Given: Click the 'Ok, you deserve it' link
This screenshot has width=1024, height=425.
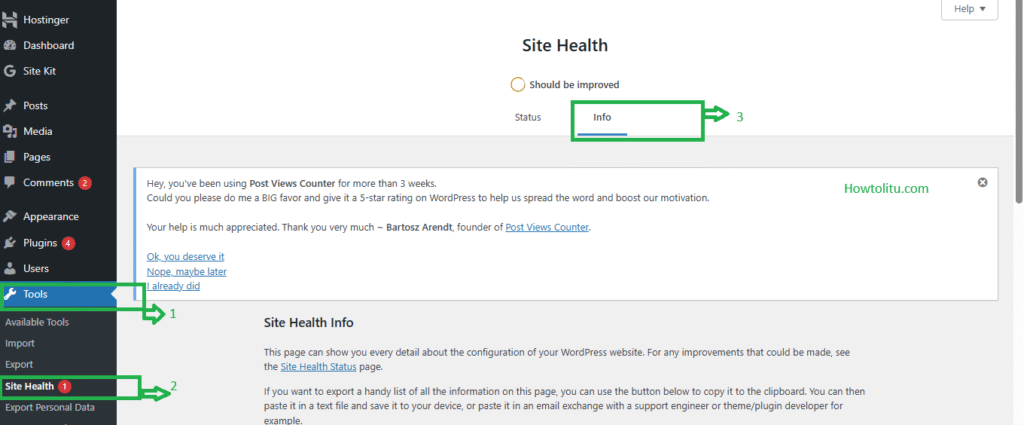Looking at the screenshot, I should (185, 256).
